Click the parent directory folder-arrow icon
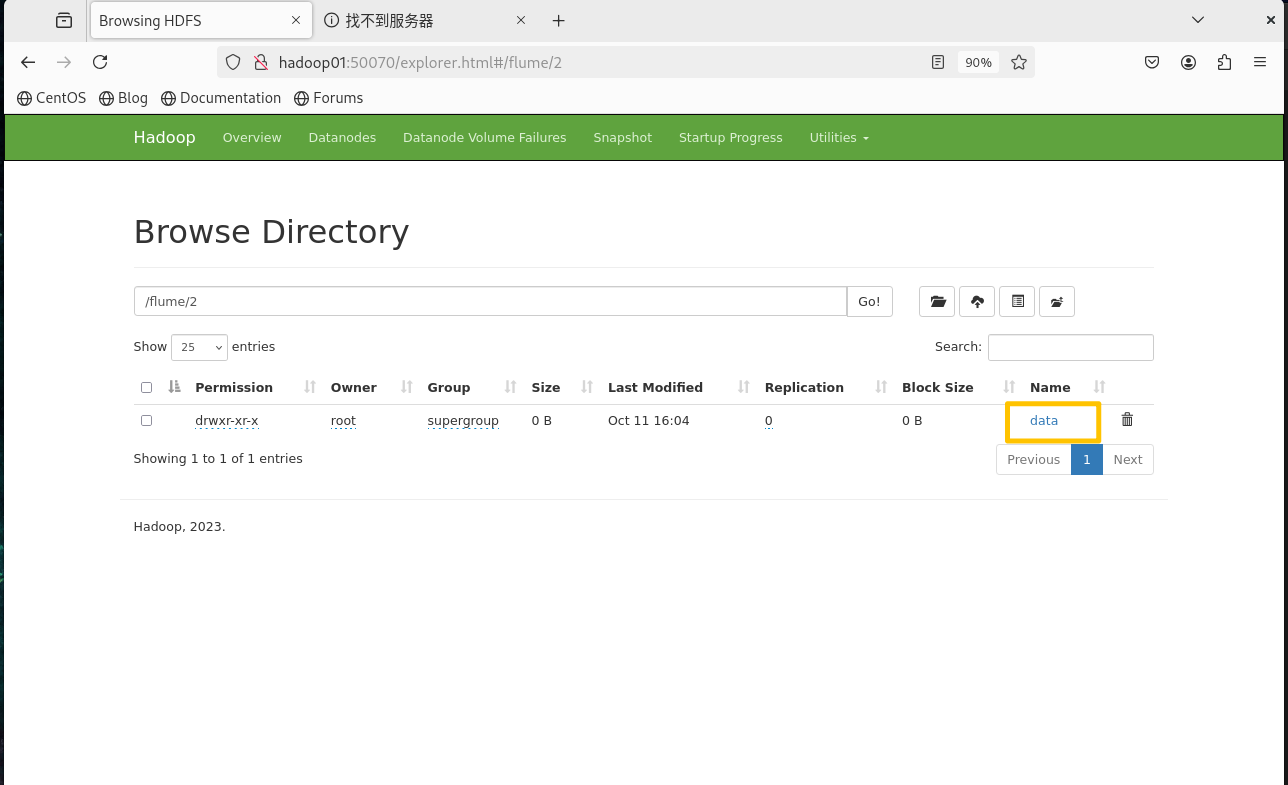Viewport: 1288px width, 785px height. click(1057, 301)
